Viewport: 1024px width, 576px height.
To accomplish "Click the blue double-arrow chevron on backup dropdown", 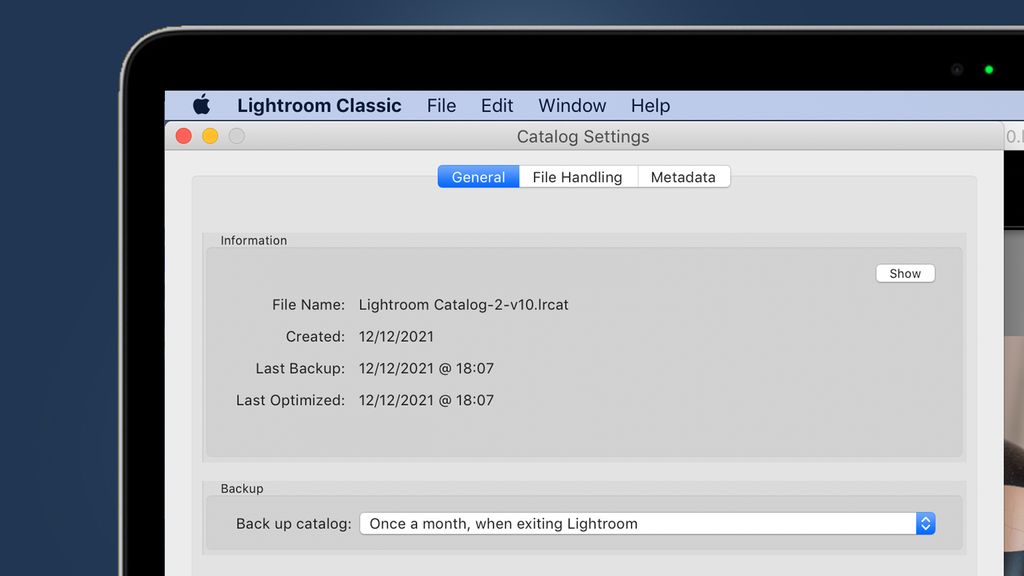I will 925,523.
